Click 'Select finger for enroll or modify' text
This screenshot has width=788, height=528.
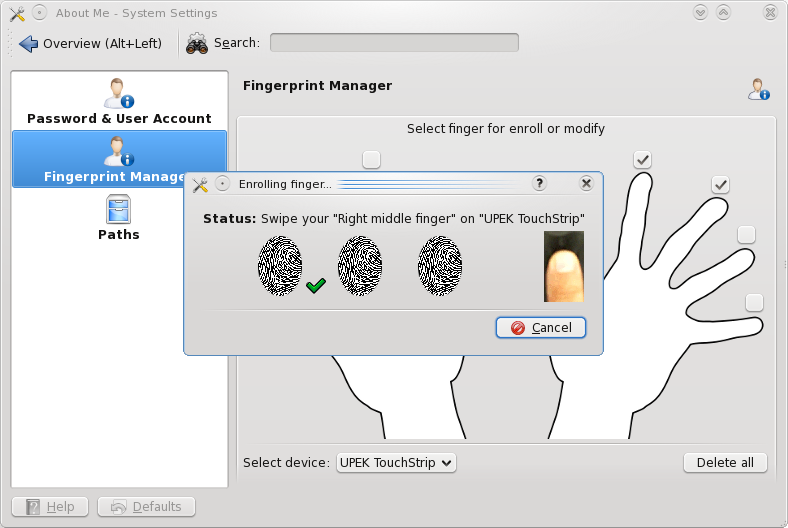(x=506, y=129)
